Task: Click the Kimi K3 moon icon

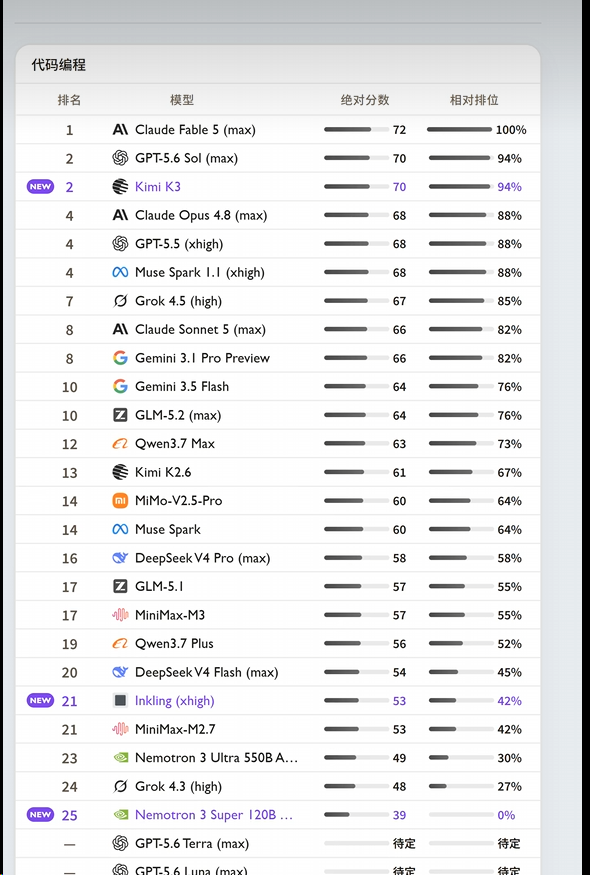Action: [x=120, y=187]
